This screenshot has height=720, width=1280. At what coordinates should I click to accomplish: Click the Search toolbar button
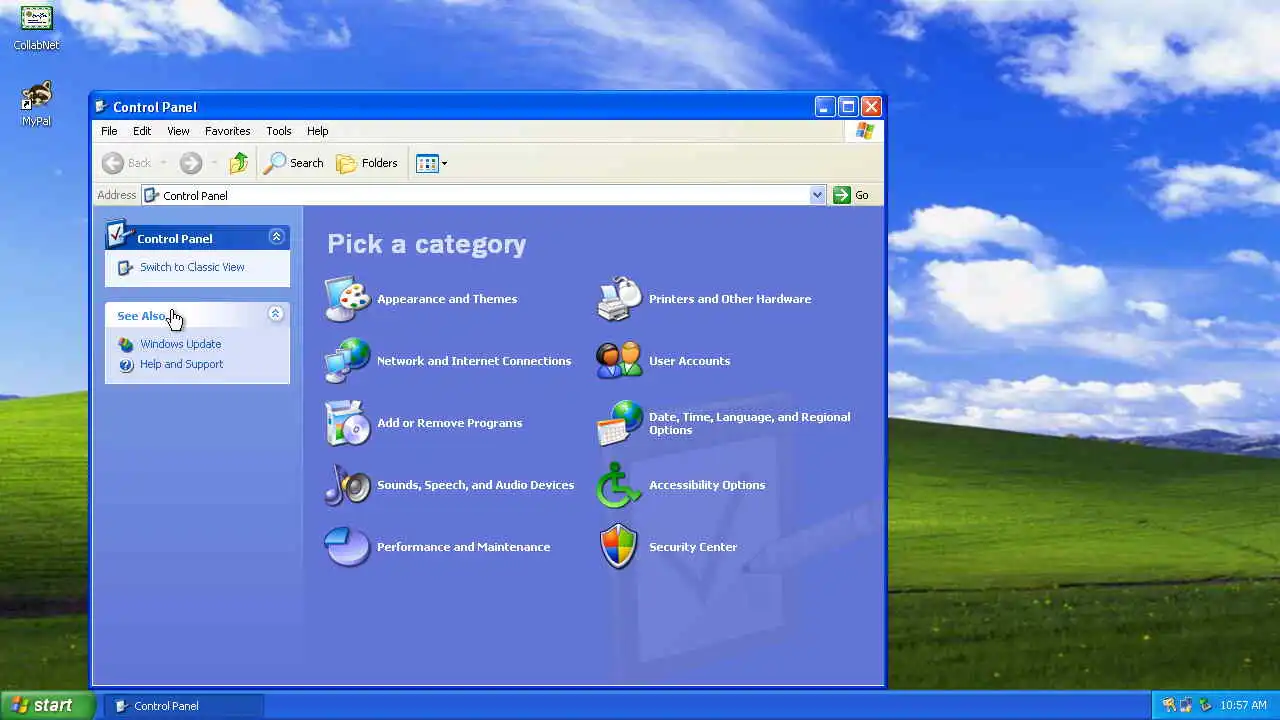point(293,163)
